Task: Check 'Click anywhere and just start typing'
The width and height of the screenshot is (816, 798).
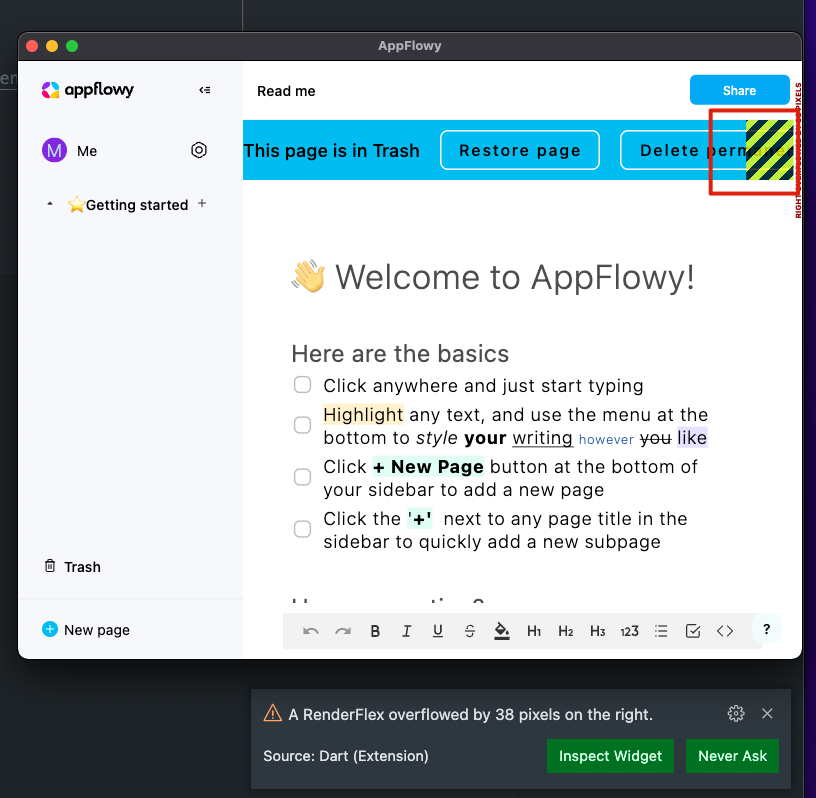Action: [x=302, y=385]
